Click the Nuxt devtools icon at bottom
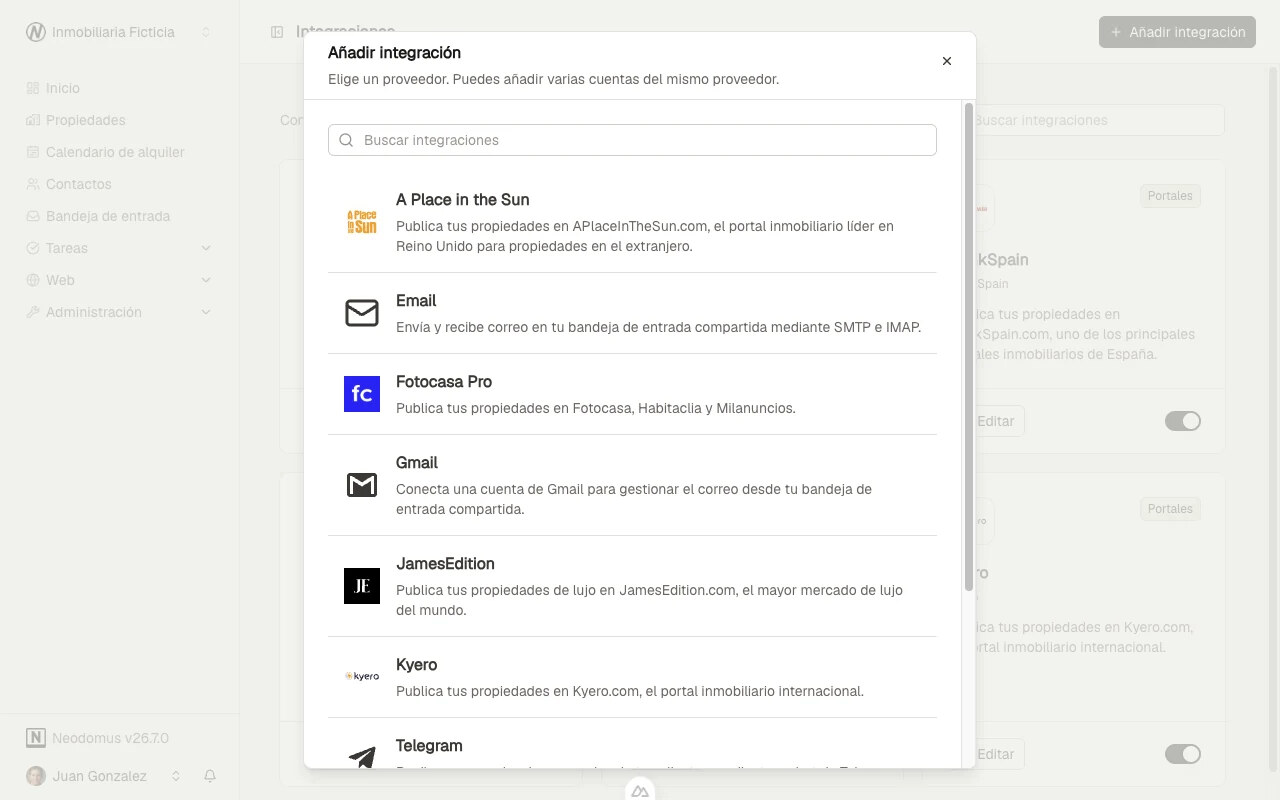1280x800 pixels. pyautogui.click(x=640, y=790)
